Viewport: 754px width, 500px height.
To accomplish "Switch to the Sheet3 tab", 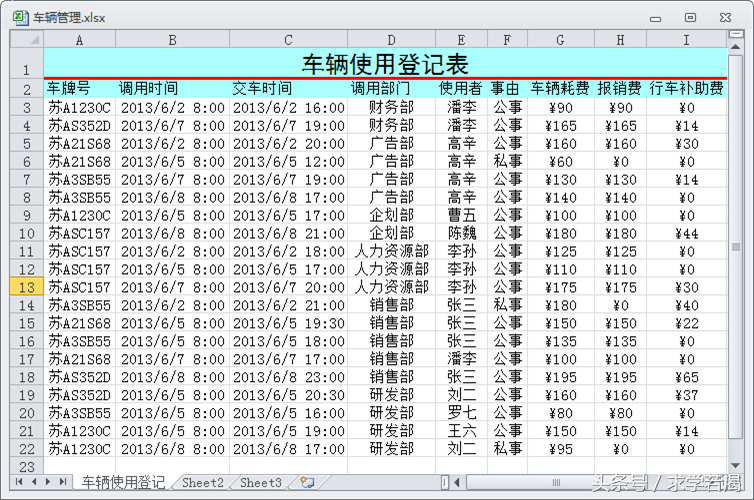I will [261, 483].
